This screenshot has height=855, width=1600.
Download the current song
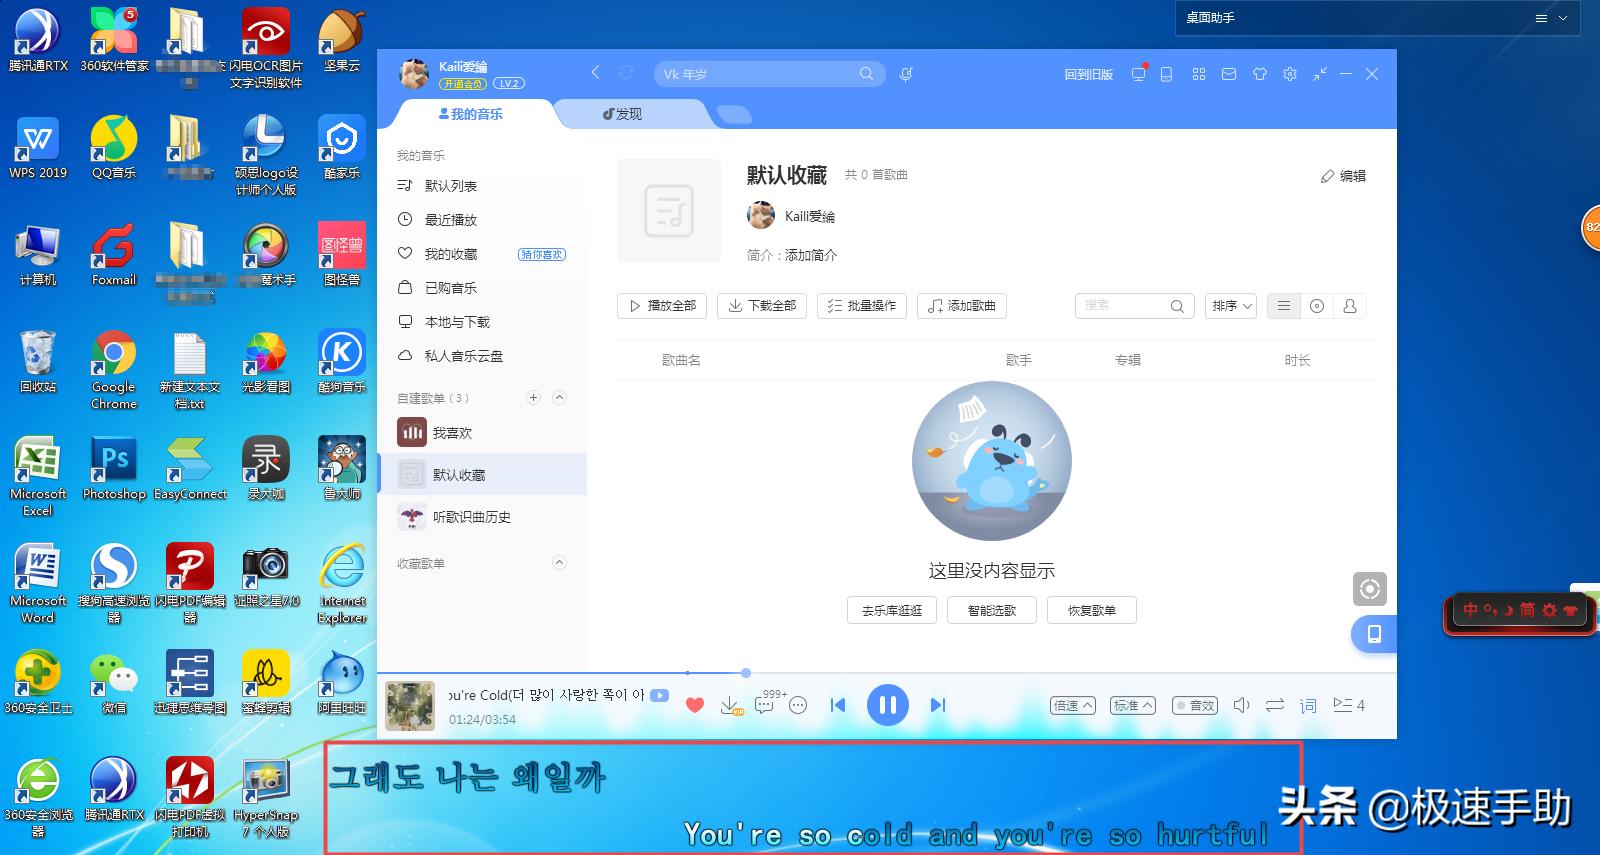tap(731, 706)
